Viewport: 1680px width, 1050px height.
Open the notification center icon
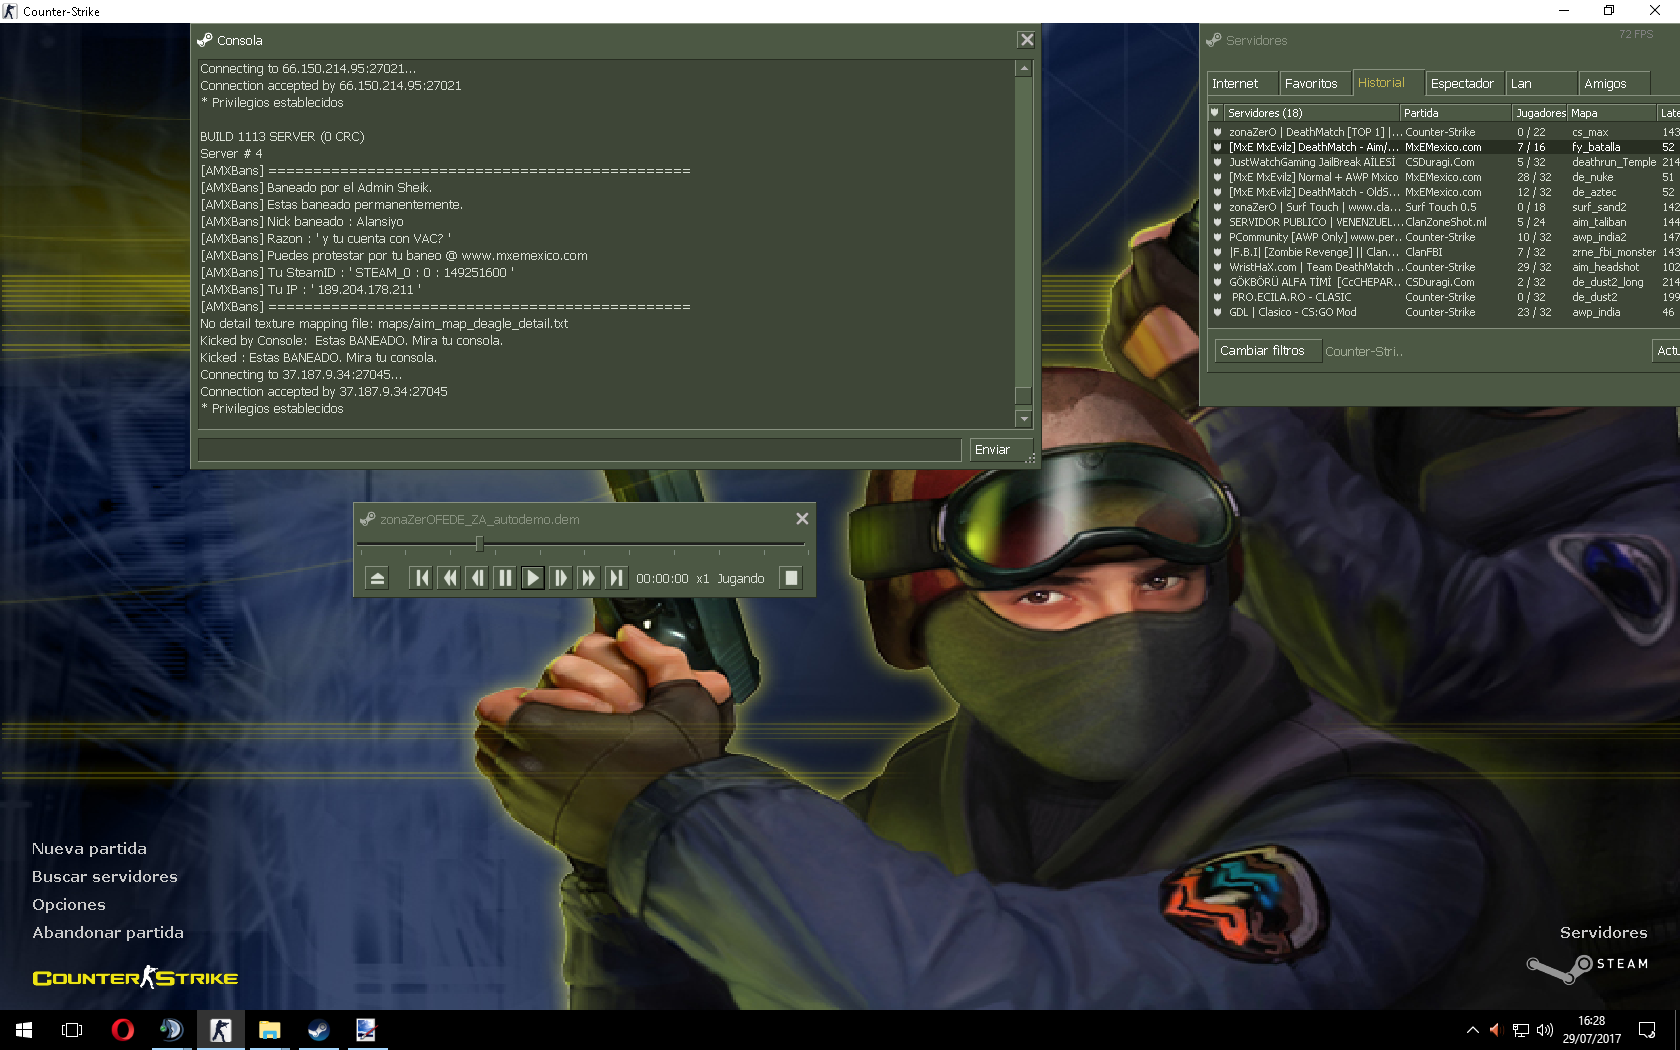click(x=1647, y=1030)
